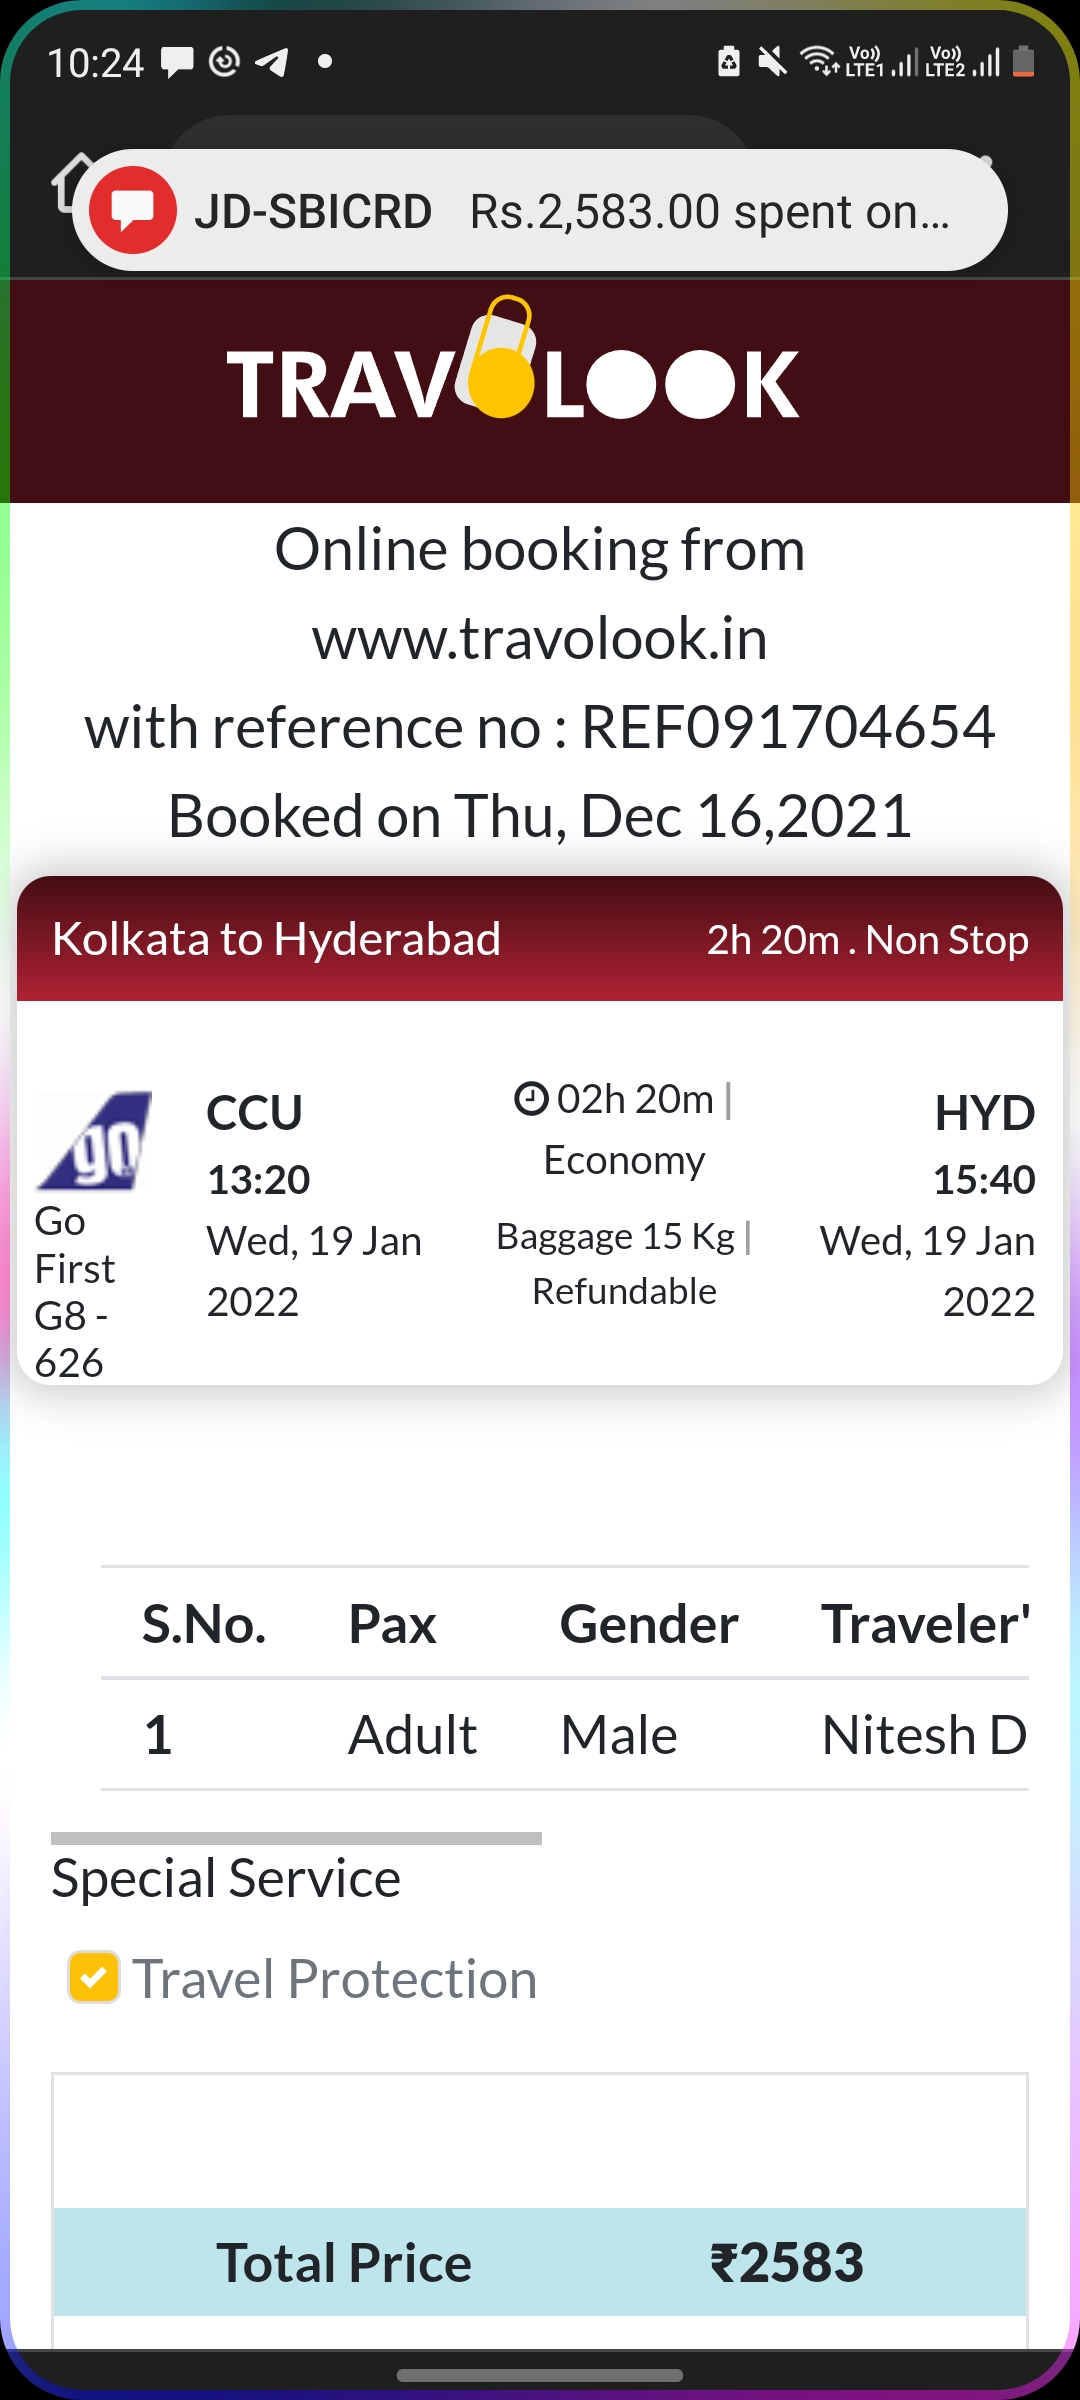
Task: Tap the battery icon in status bar
Action: [x=1023, y=62]
